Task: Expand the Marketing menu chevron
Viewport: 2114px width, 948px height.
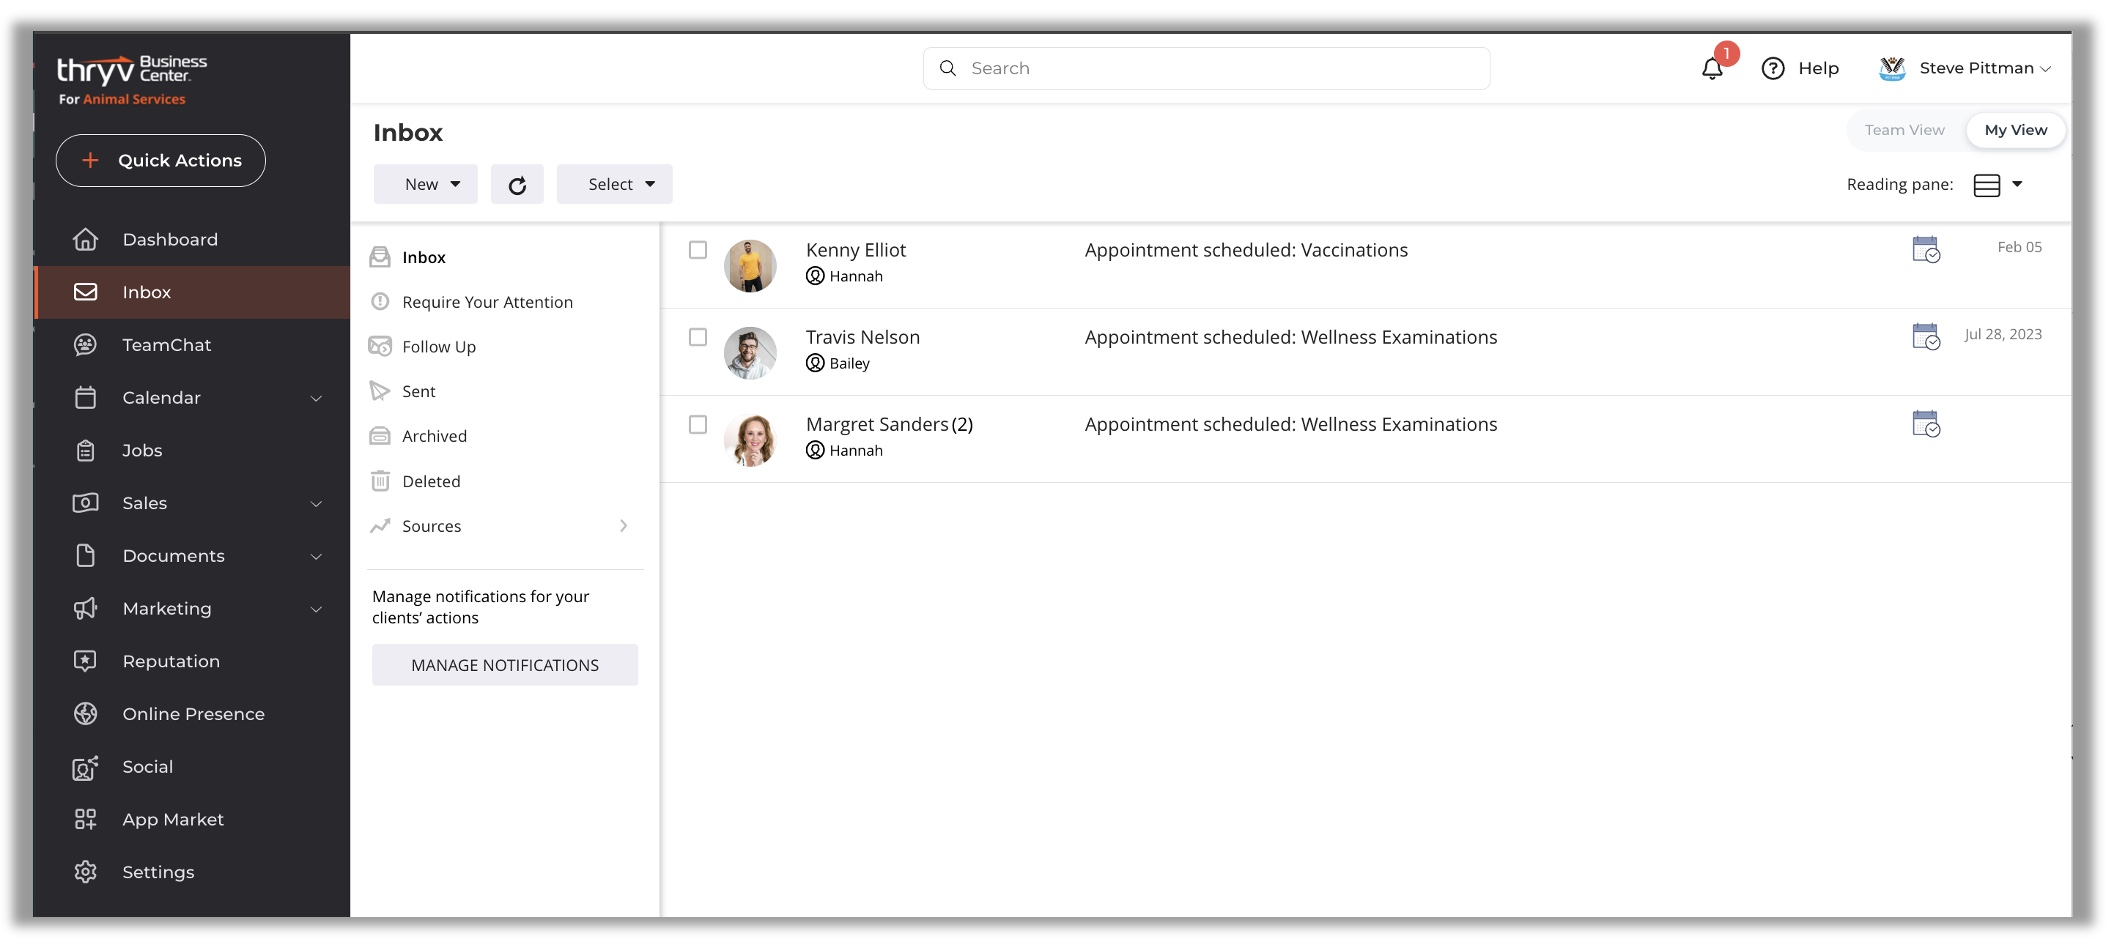Action: click(316, 609)
